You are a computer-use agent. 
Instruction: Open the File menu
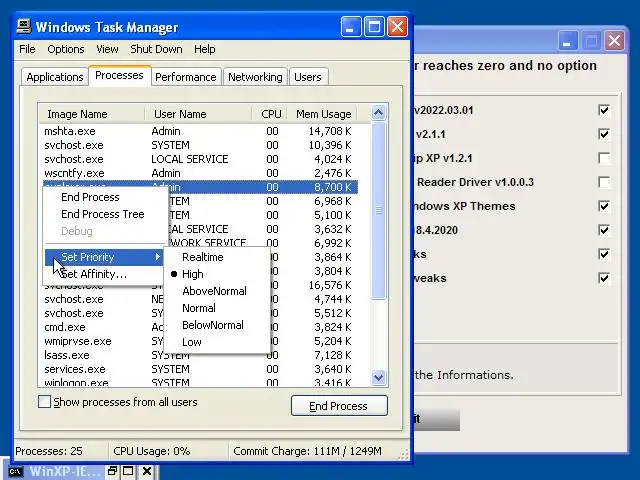[27, 49]
